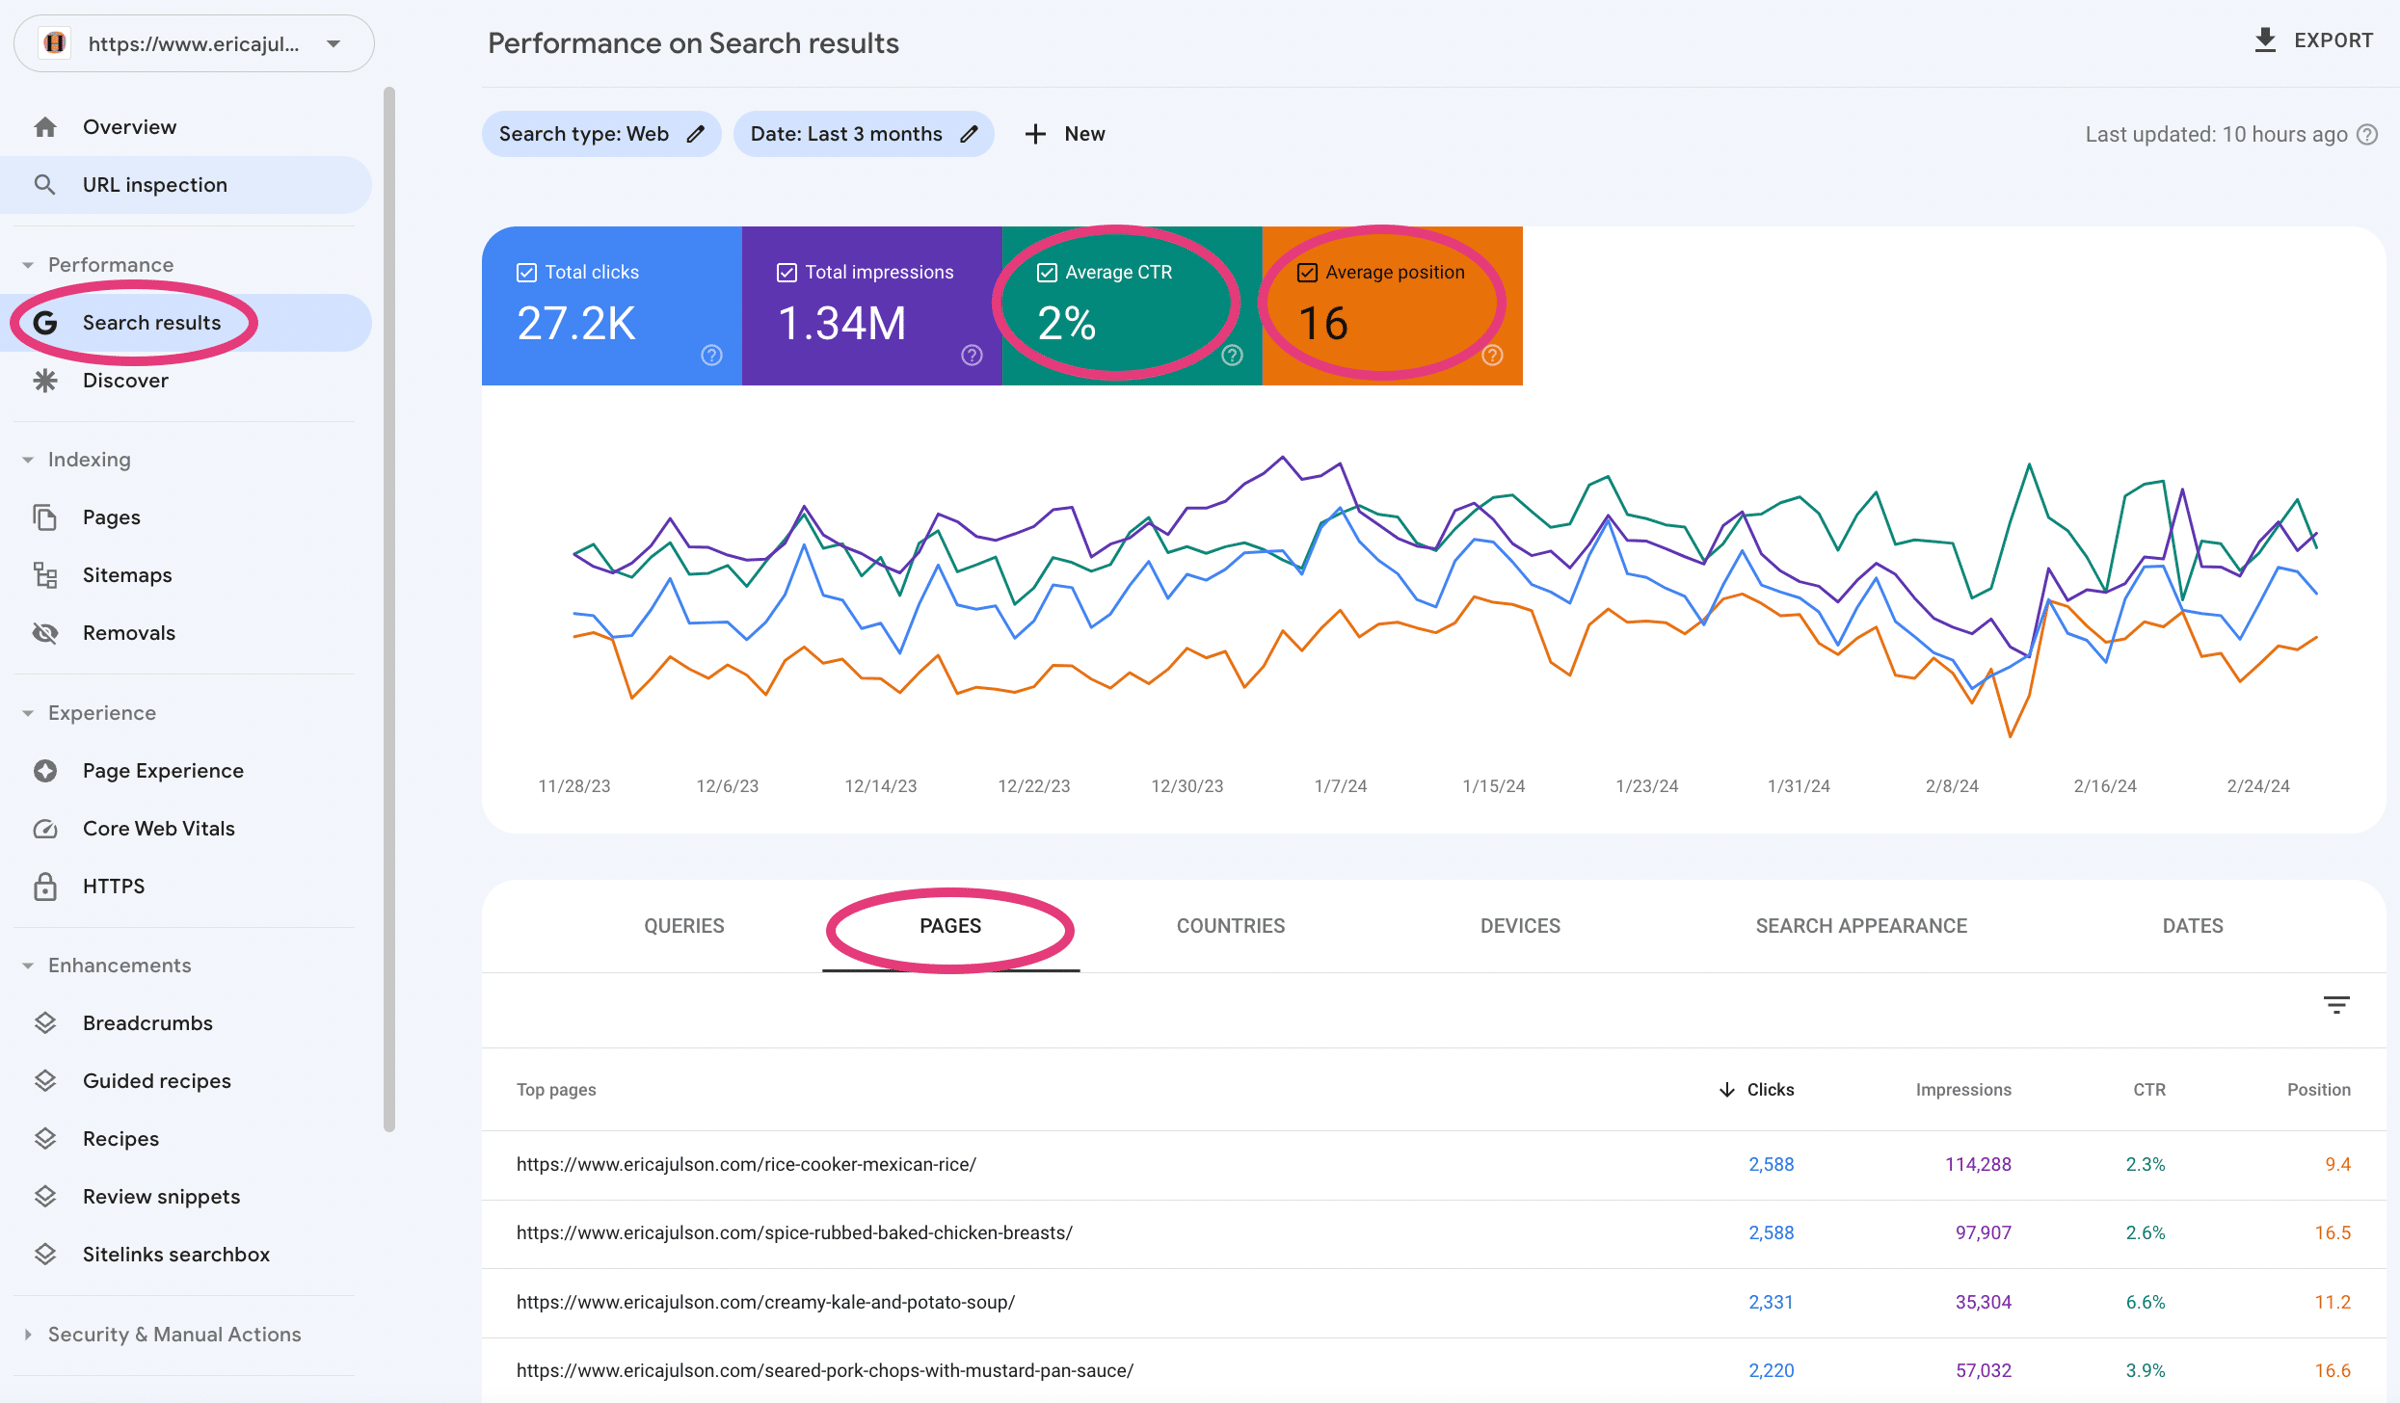Open the table filter rows icon
The width and height of the screenshot is (2400, 1403).
click(2336, 1005)
